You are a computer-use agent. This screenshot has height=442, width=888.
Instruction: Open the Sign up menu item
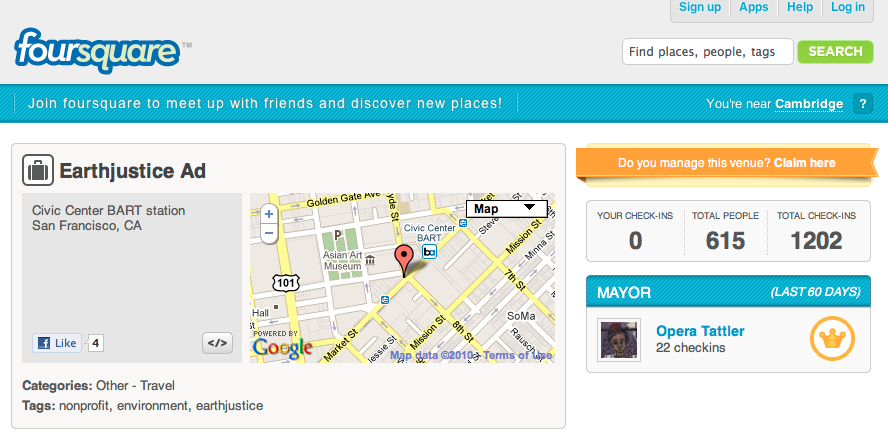tap(700, 7)
